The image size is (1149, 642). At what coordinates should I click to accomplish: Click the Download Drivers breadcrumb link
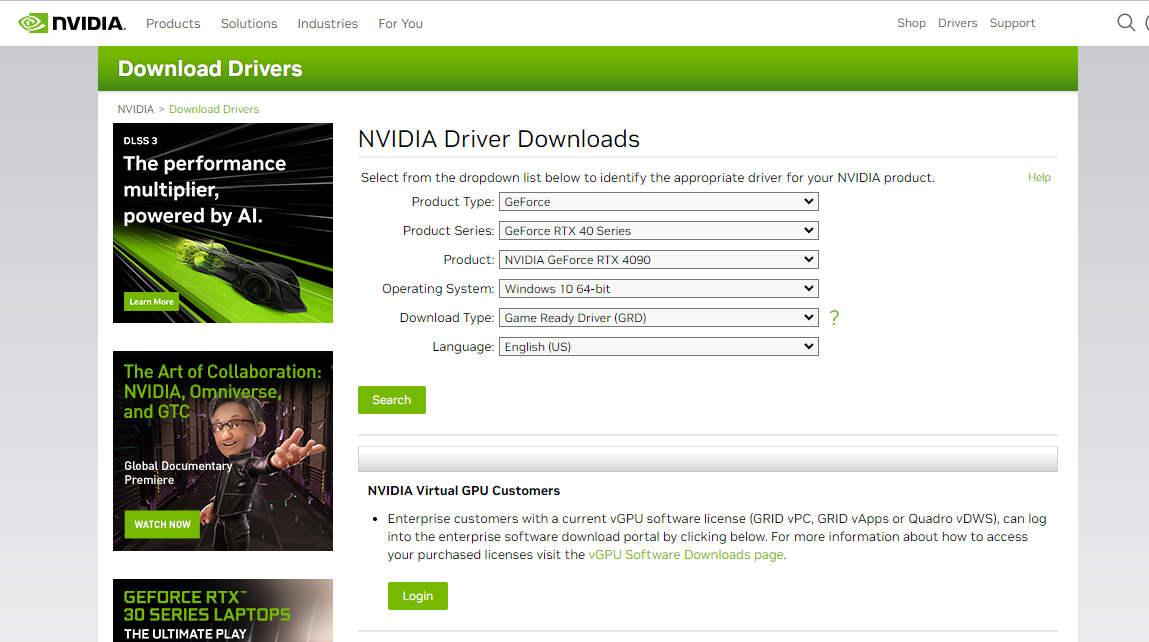(x=214, y=109)
